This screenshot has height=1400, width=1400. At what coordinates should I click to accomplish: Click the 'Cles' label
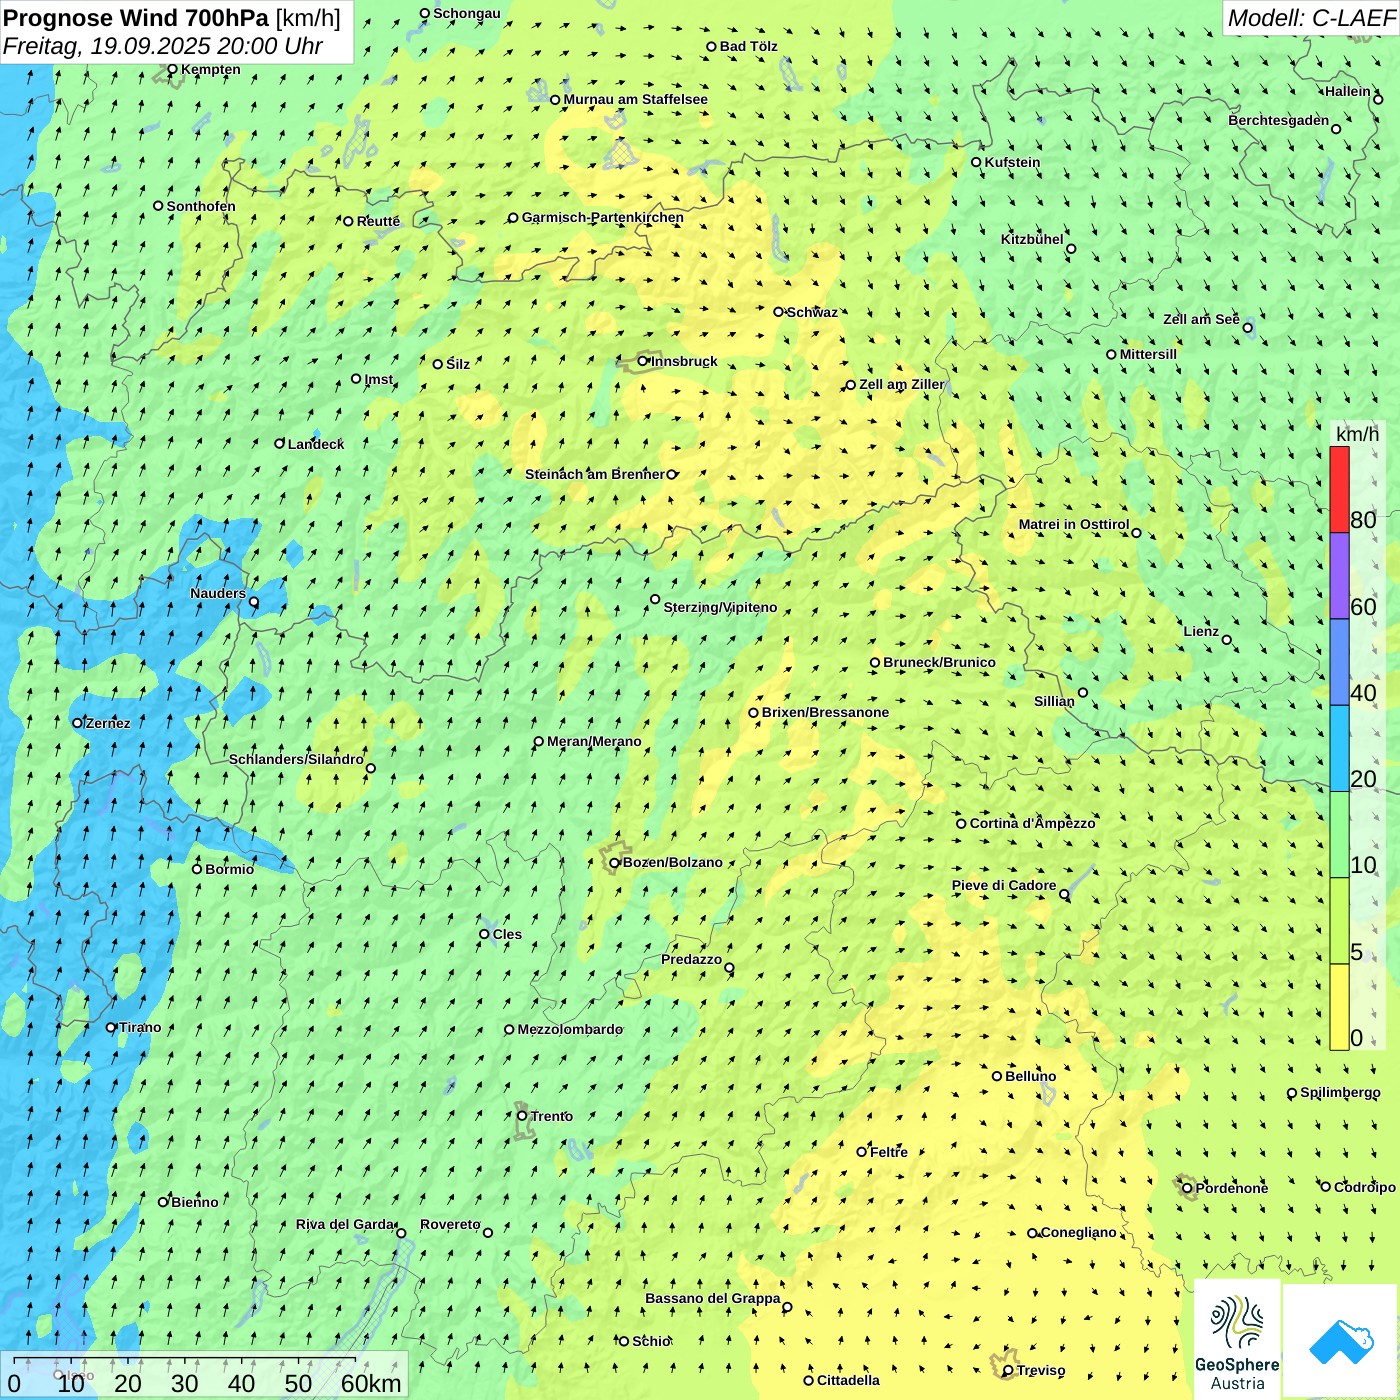coord(507,934)
